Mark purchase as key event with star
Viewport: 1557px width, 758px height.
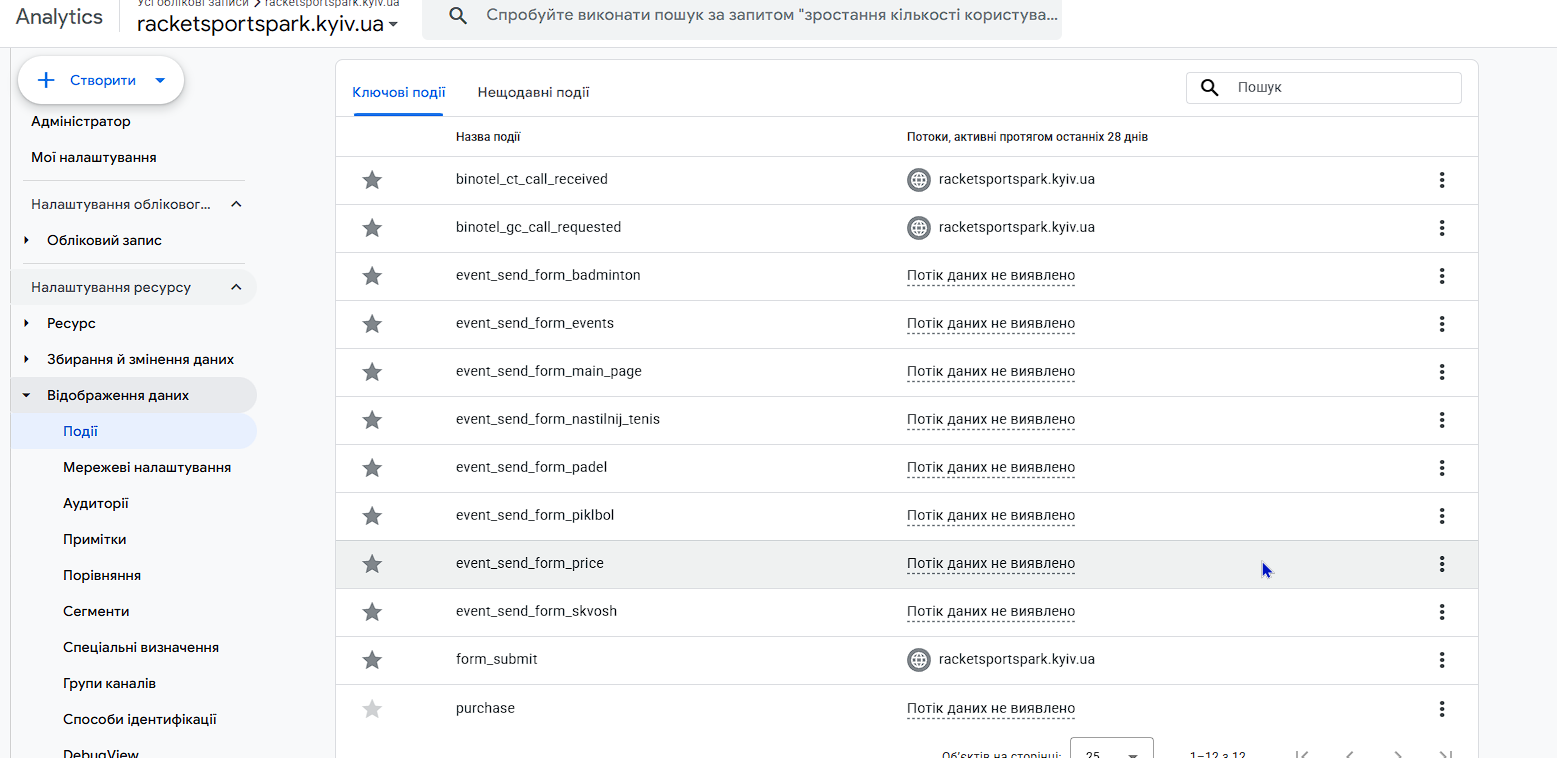[x=372, y=709]
